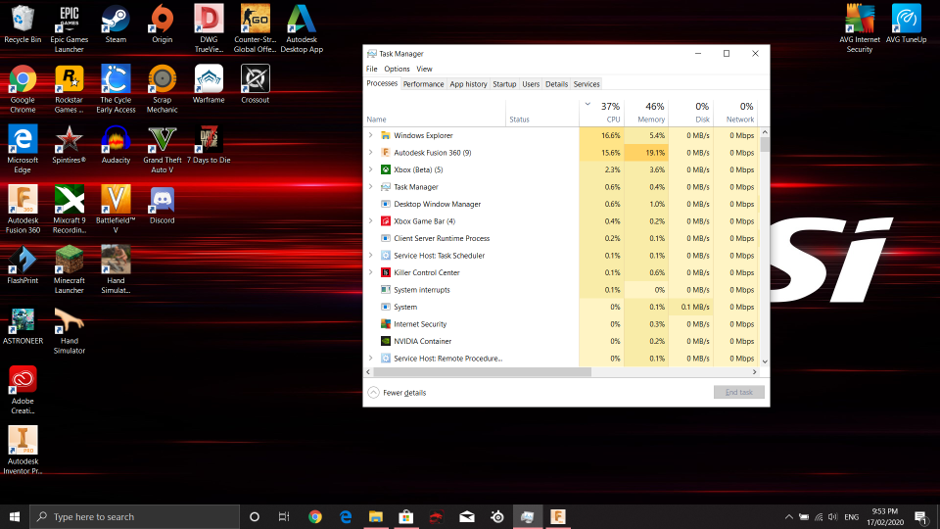Sort processes by Network column header
This screenshot has width=940, height=529.
point(736,112)
